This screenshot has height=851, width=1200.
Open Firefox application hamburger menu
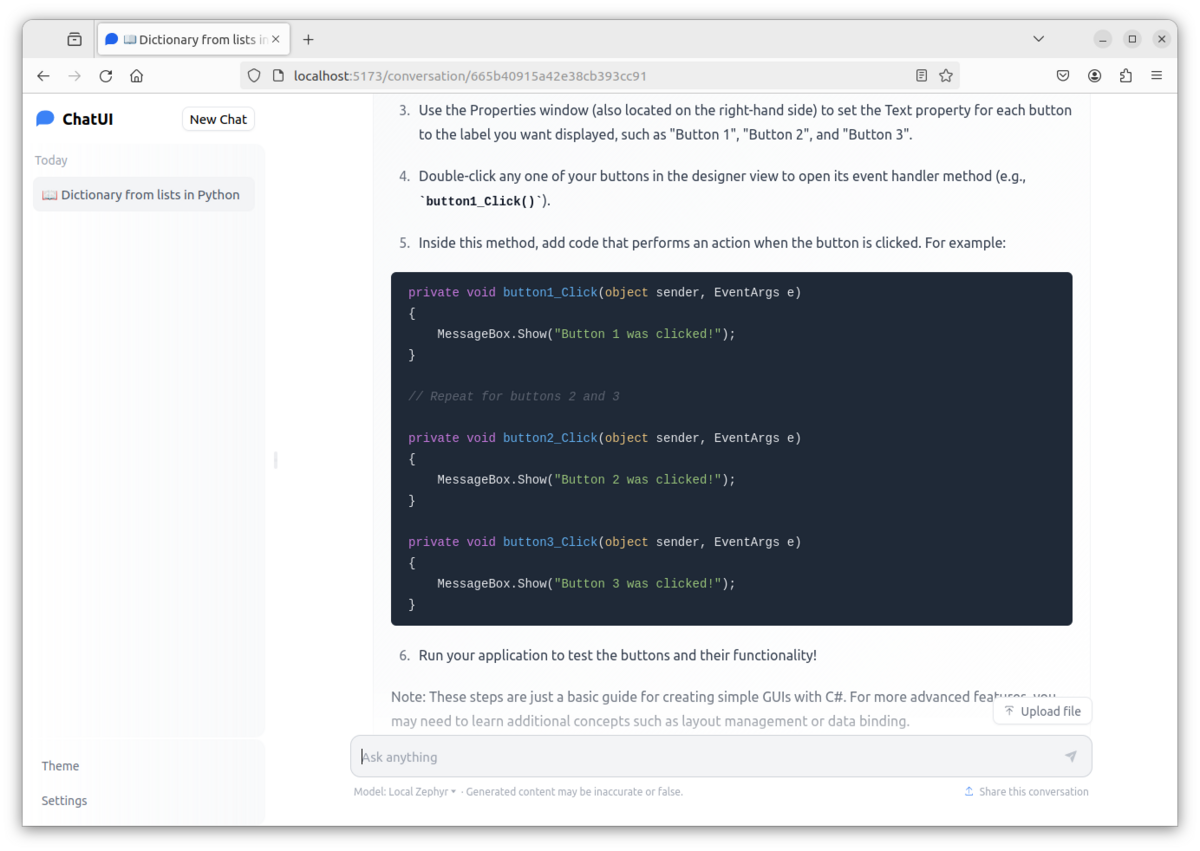[x=1157, y=76]
